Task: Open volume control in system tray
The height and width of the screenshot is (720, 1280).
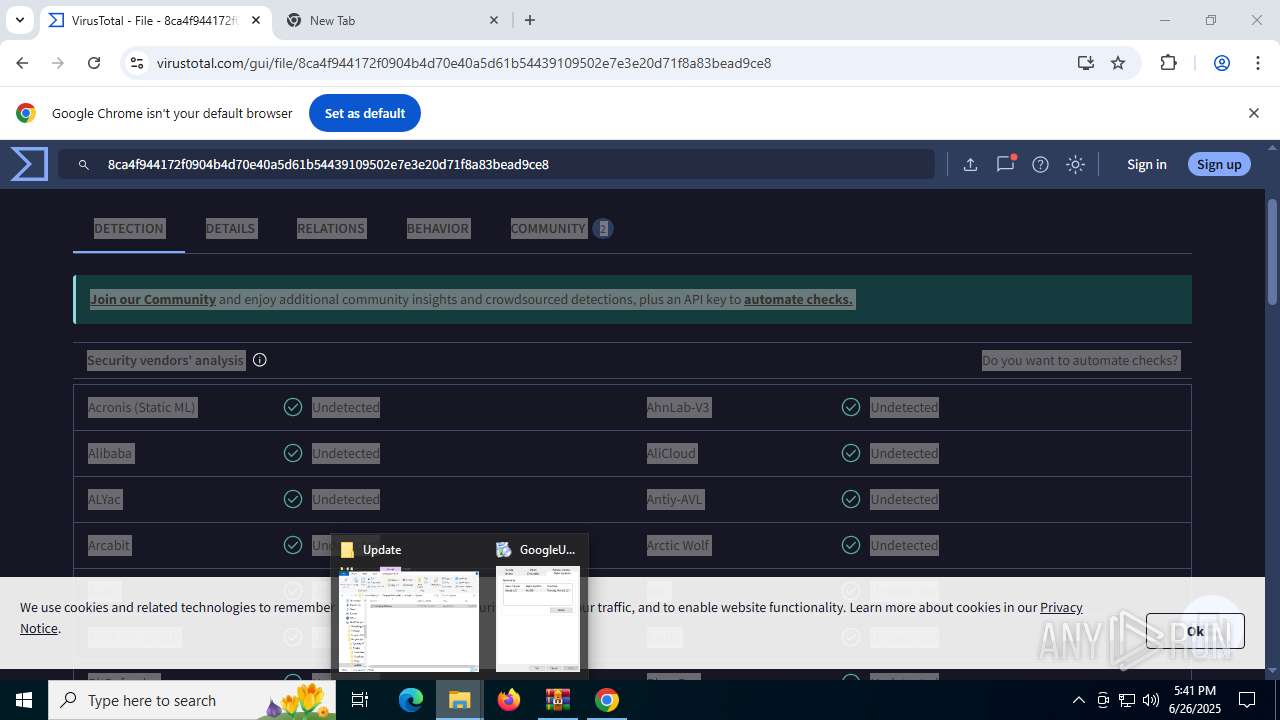Action: 1151,700
